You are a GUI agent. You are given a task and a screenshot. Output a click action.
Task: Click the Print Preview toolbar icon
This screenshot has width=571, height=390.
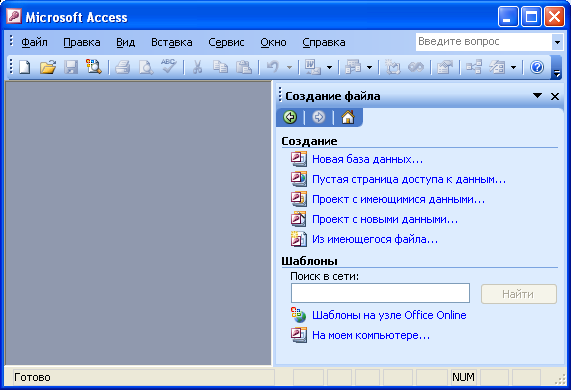click(146, 67)
